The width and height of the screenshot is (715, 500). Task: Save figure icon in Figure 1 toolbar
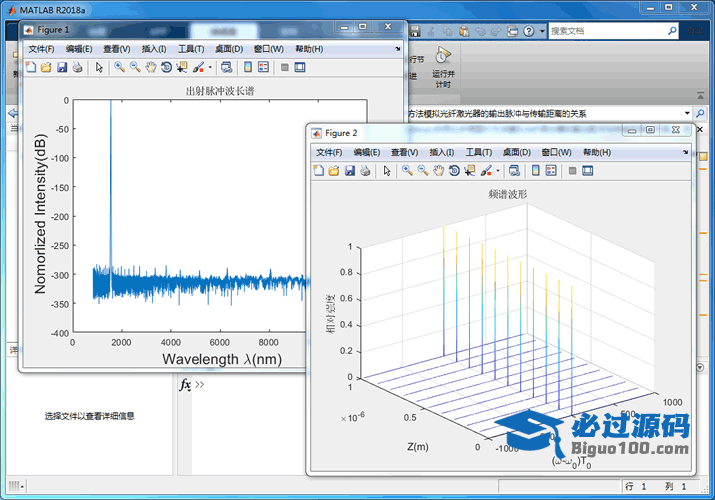pyautogui.click(x=62, y=67)
